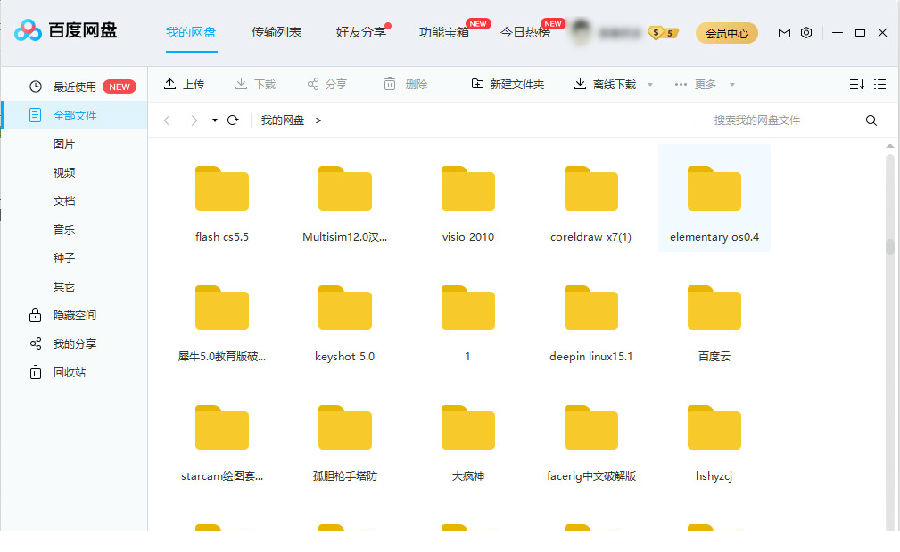
Task: Filter by 文档 category
Action: point(64,201)
